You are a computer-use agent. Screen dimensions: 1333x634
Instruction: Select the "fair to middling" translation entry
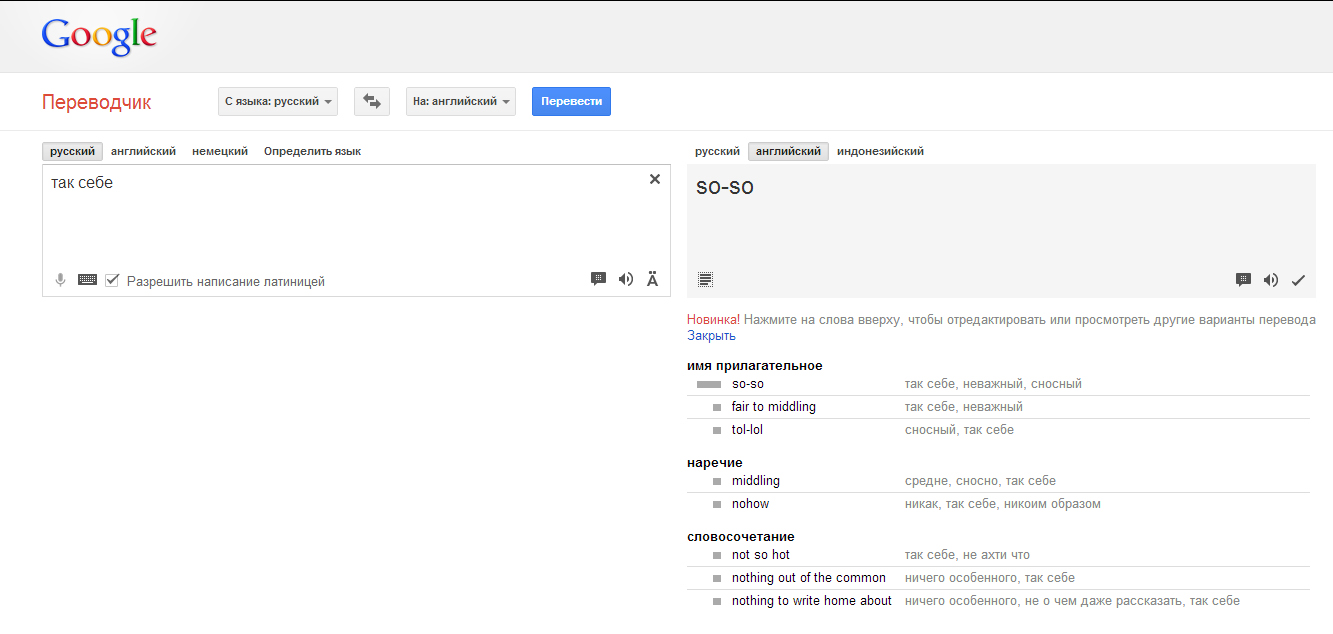click(773, 407)
